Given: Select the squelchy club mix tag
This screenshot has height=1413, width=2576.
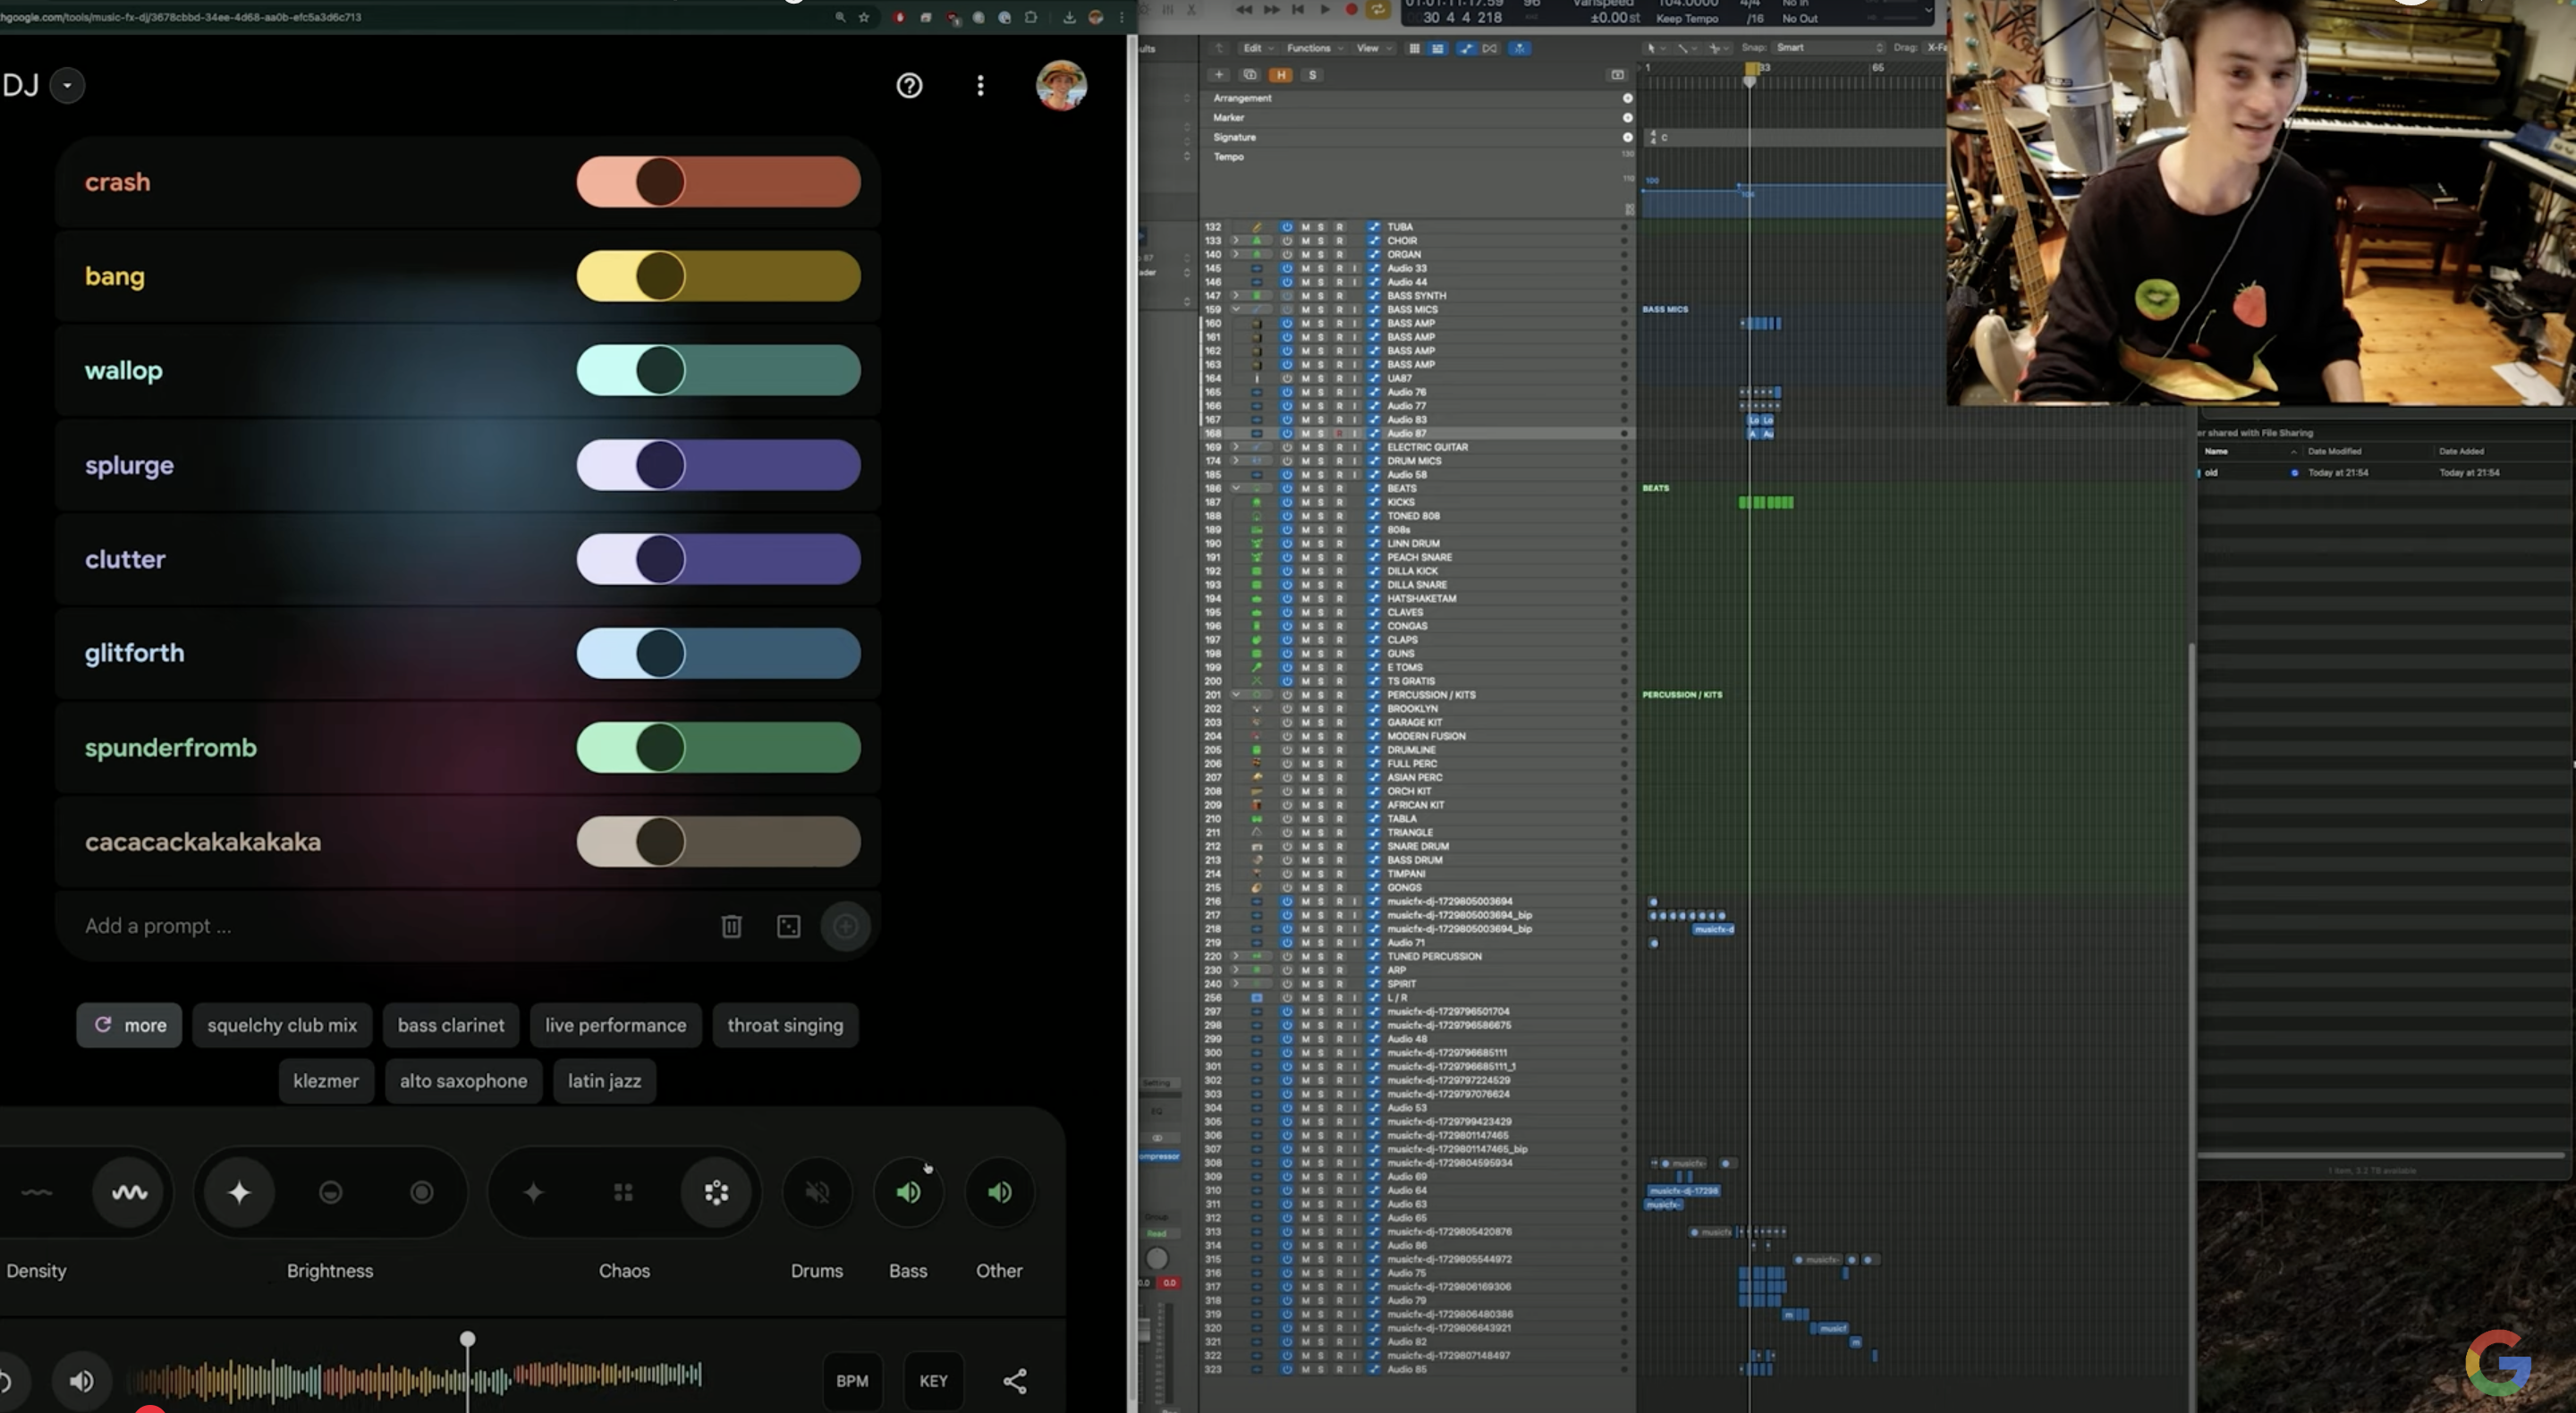Looking at the screenshot, I should tap(282, 1023).
